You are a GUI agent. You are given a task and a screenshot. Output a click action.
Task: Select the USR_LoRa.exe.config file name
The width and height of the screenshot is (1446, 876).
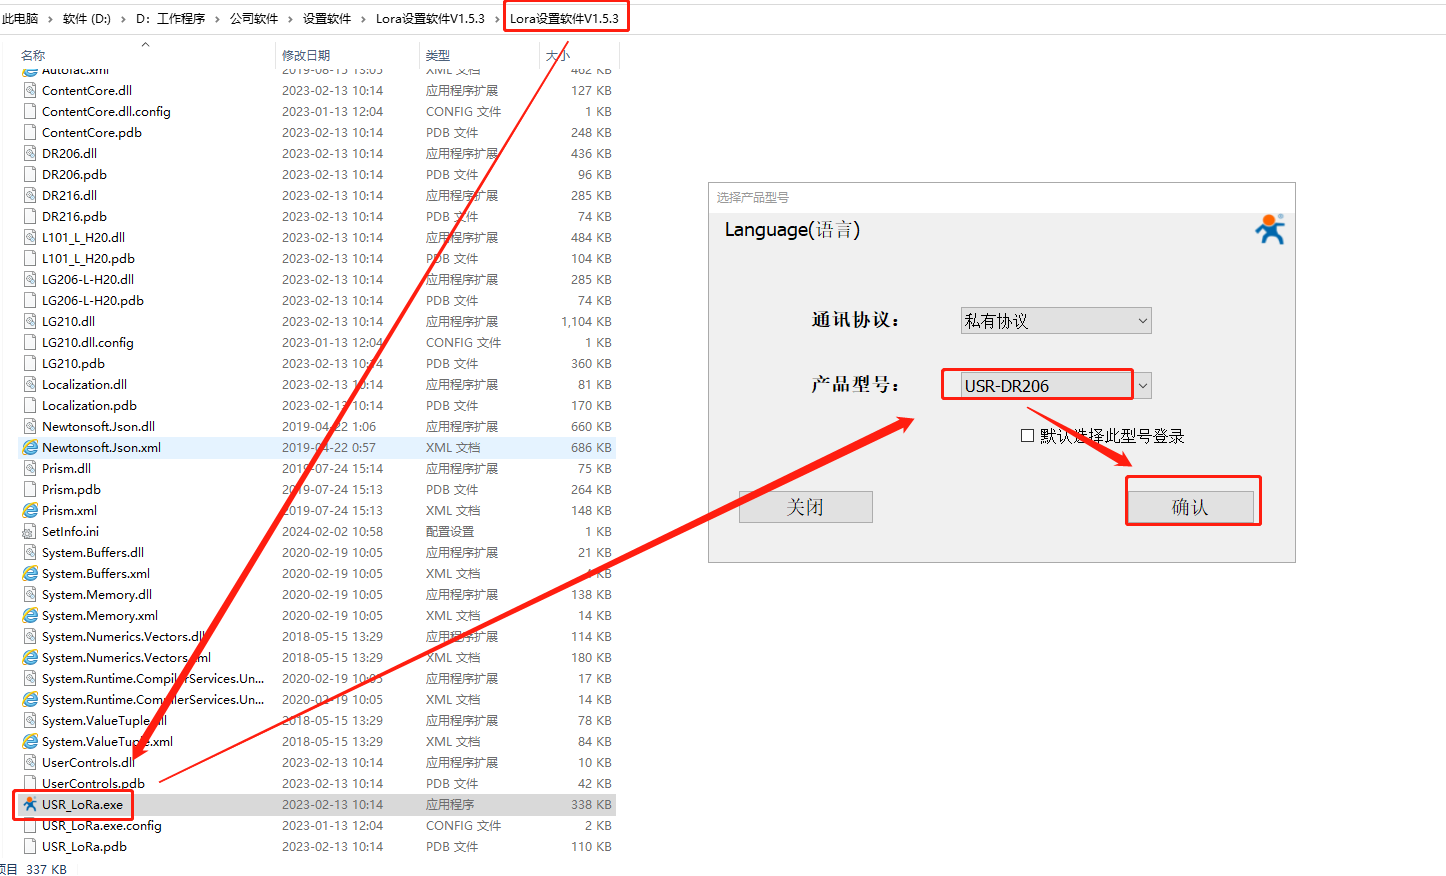click(x=102, y=825)
